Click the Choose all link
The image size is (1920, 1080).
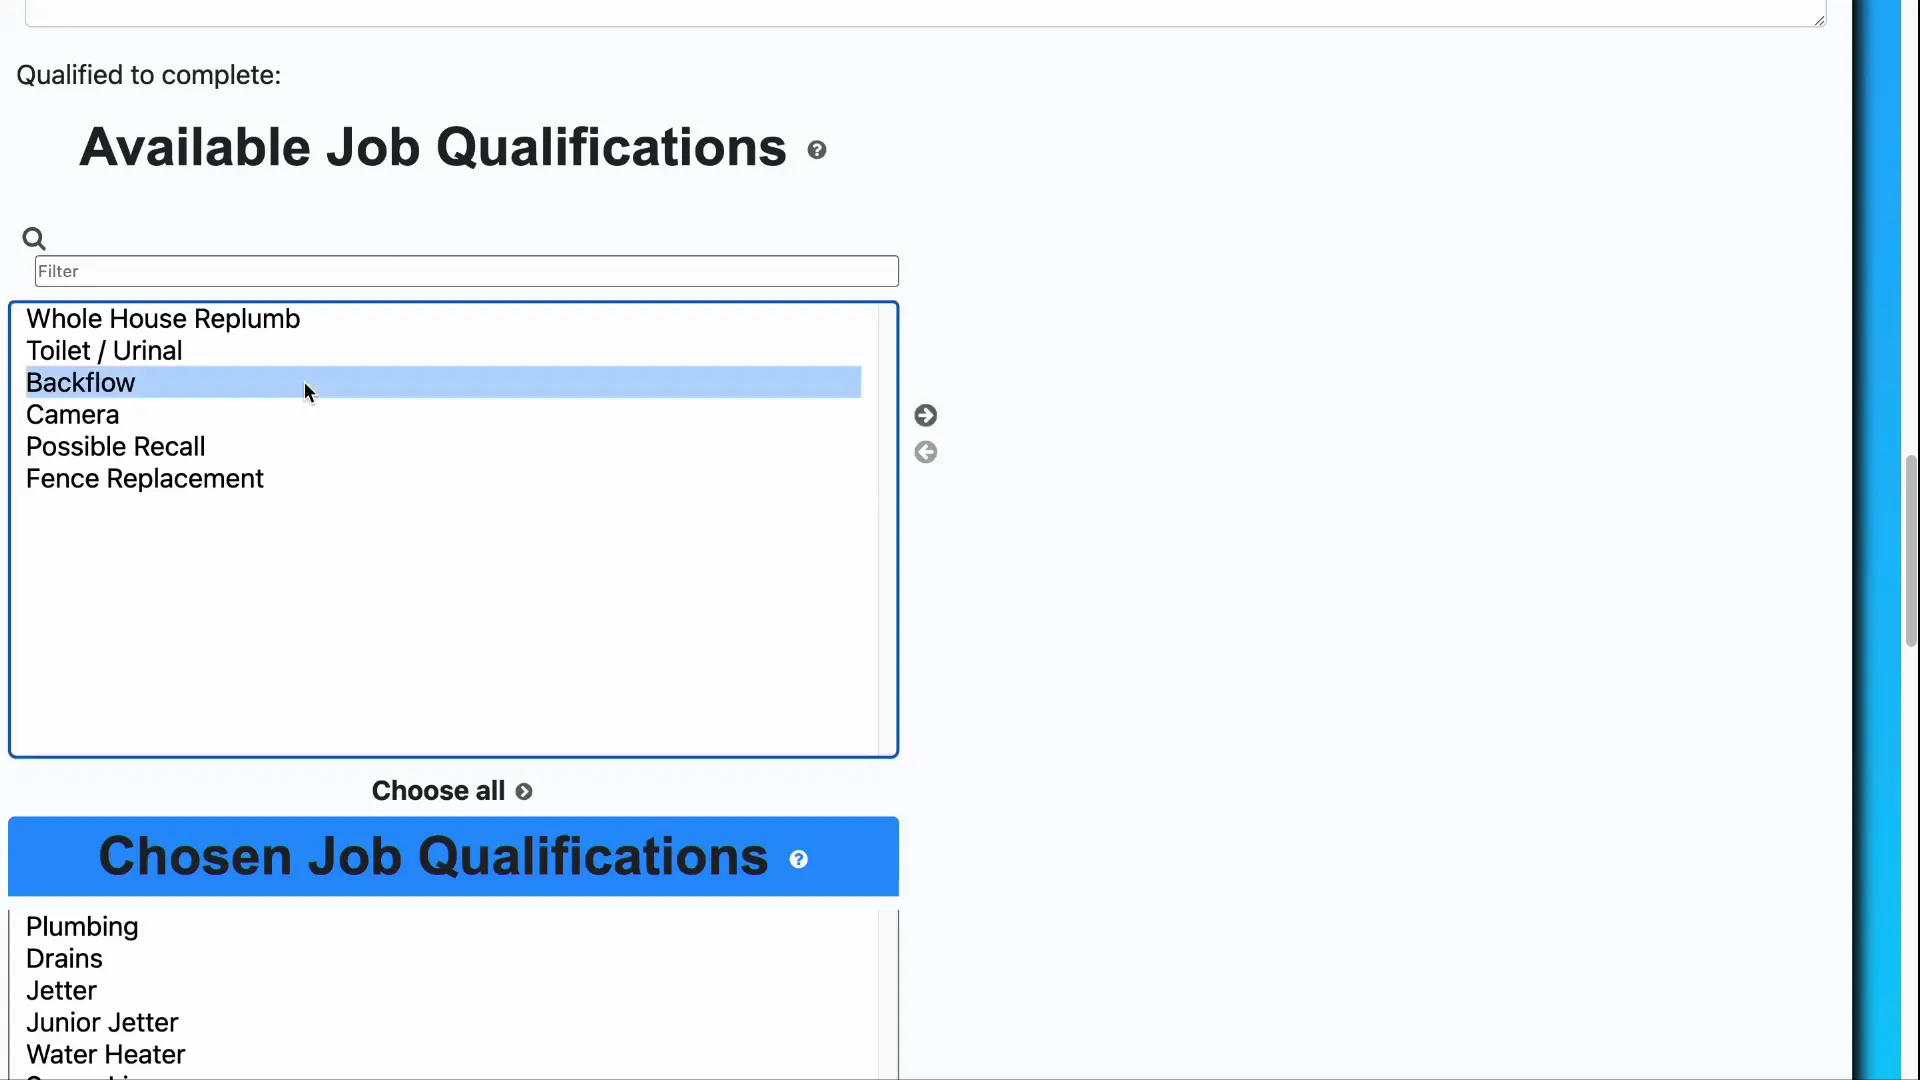tap(437, 790)
